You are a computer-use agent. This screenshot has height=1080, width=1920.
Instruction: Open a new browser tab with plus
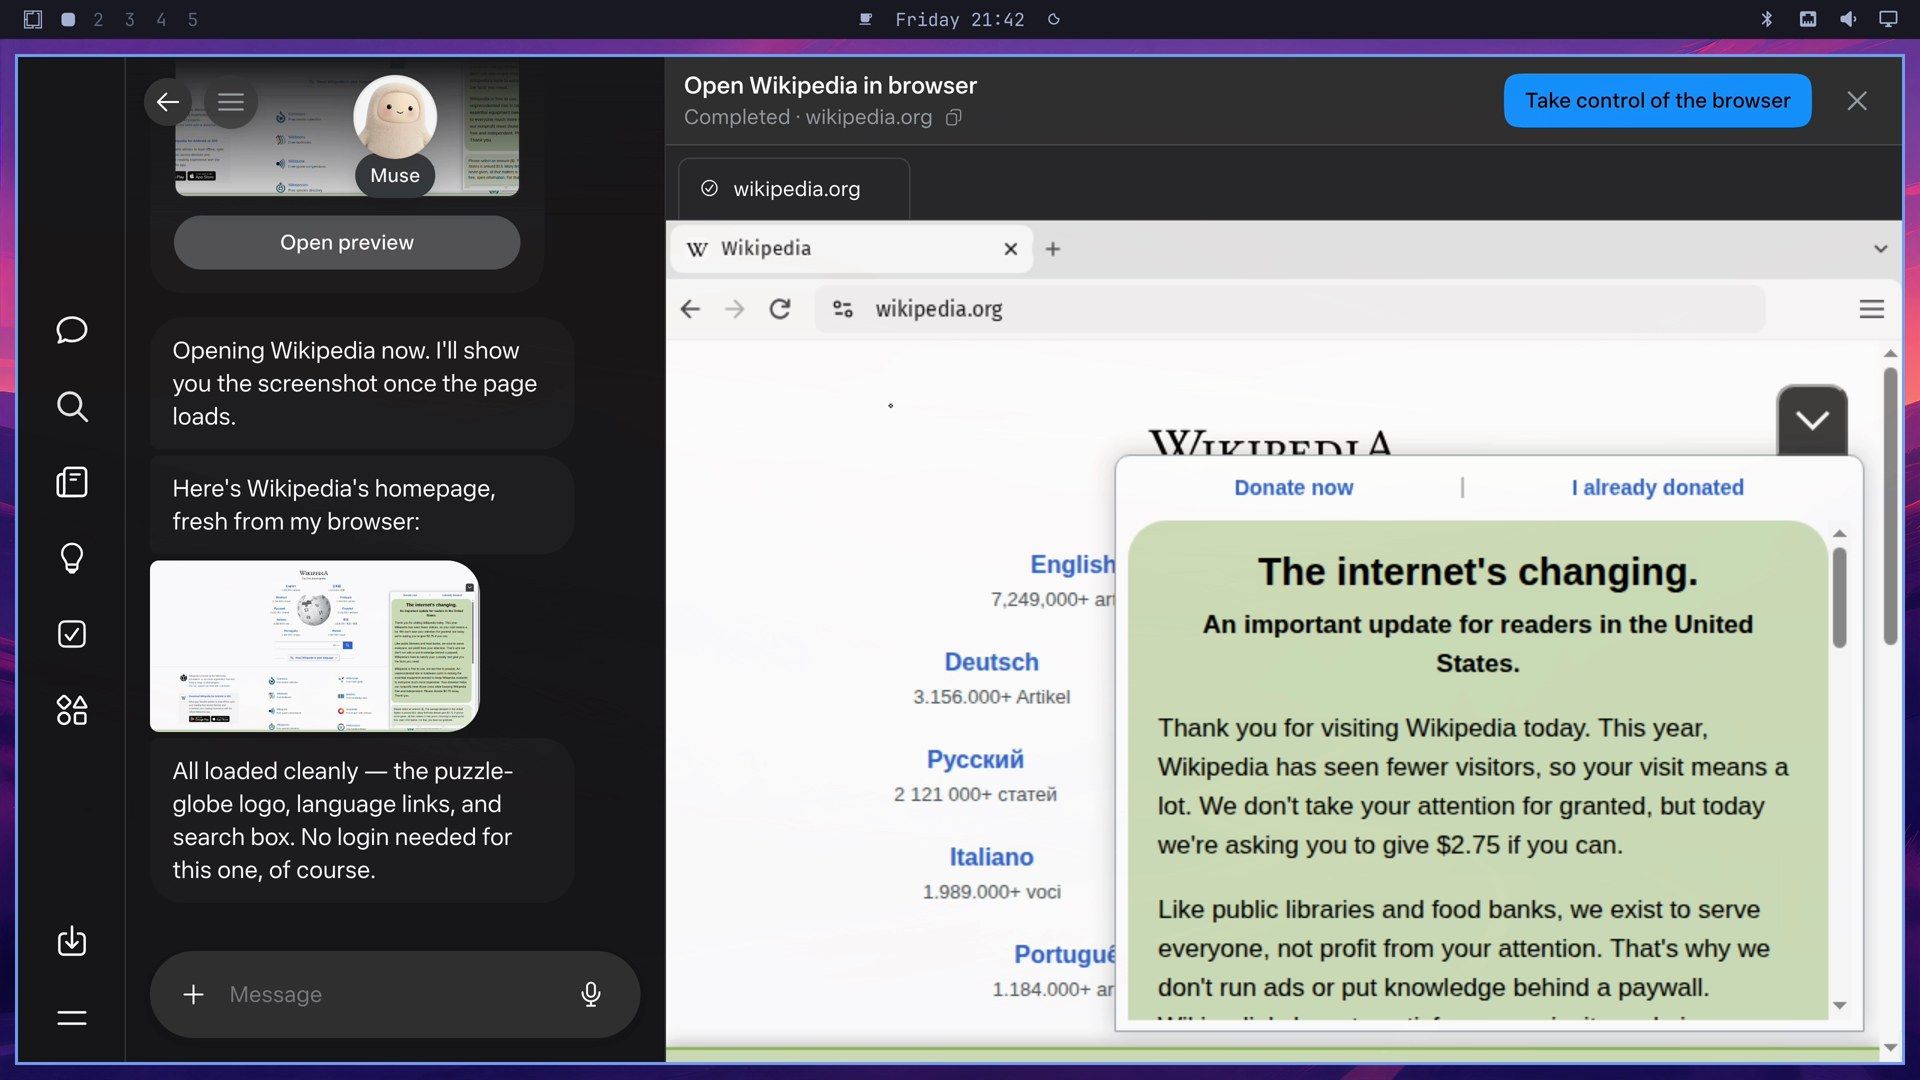(1053, 249)
